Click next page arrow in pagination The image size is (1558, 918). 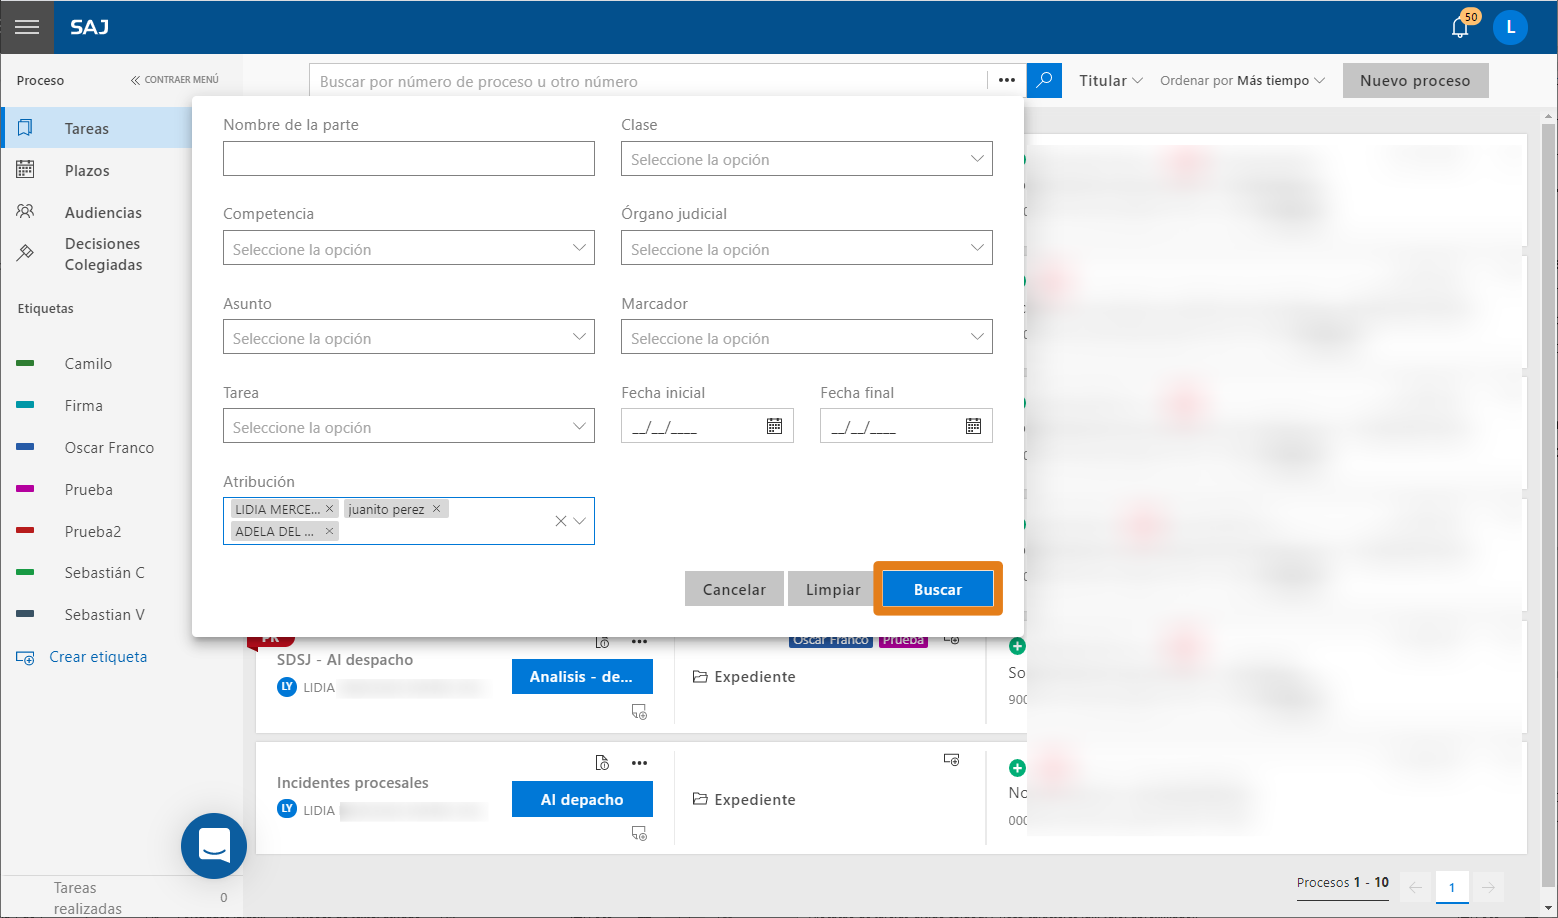pos(1488,887)
